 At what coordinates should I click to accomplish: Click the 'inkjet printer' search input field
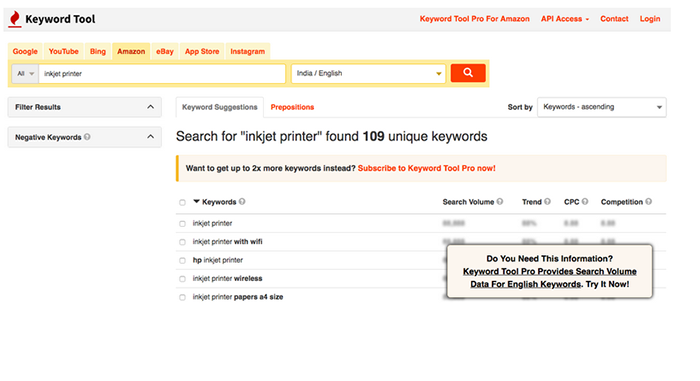pos(162,74)
